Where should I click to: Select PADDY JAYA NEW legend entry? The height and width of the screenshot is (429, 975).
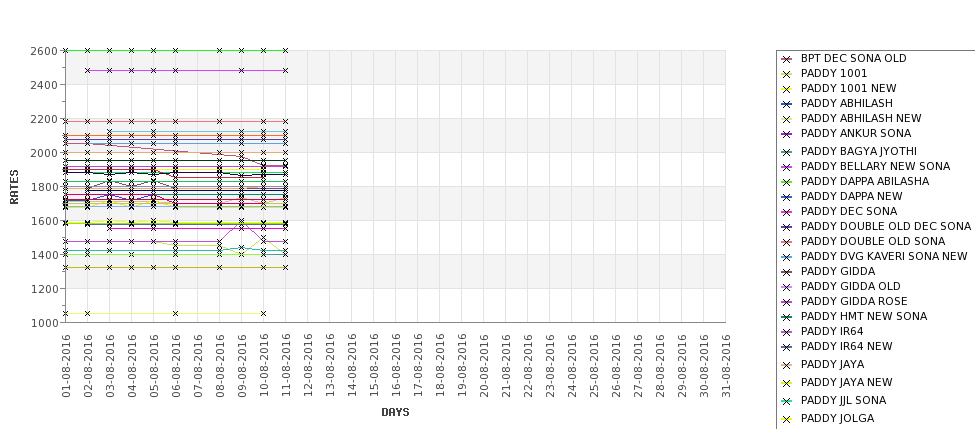point(846,382)
